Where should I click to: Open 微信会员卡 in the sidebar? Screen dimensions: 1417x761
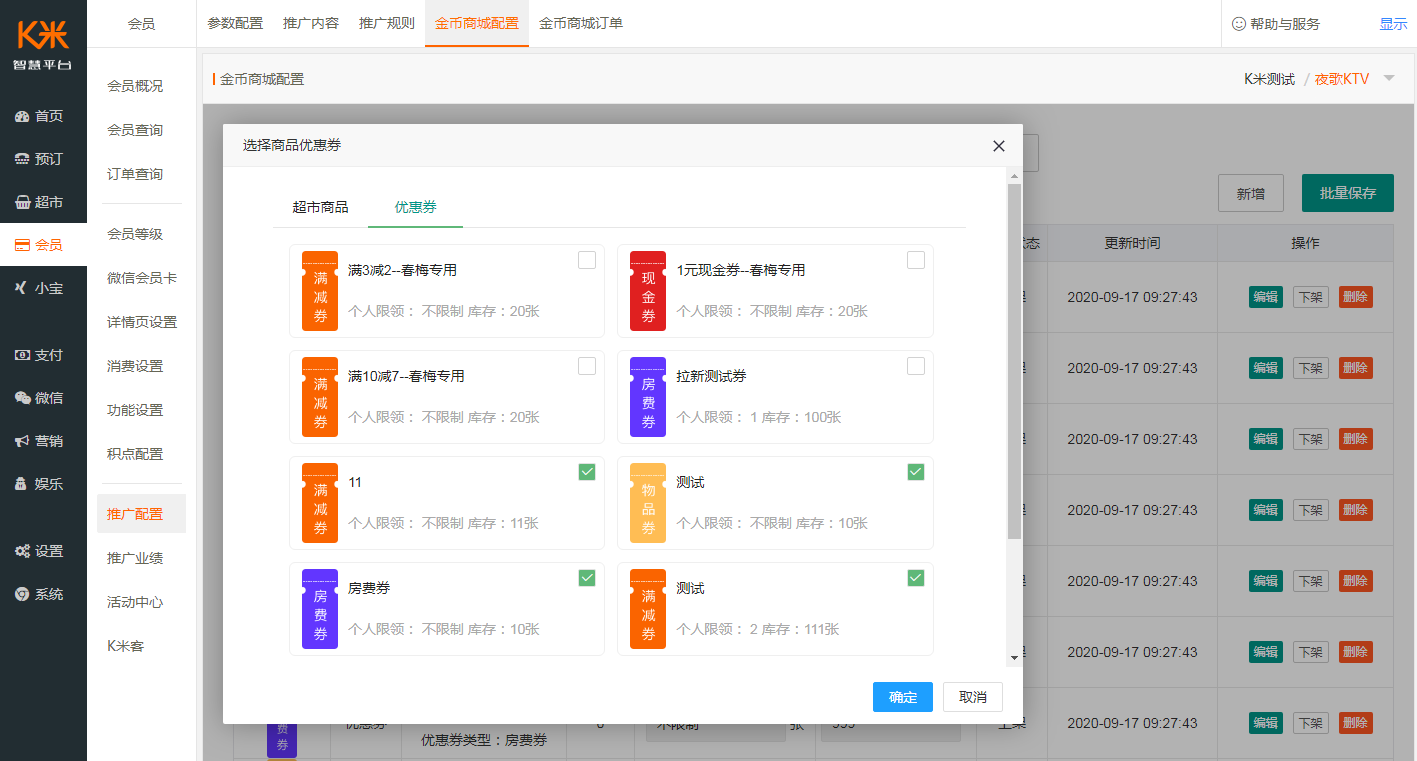[142, 278]
